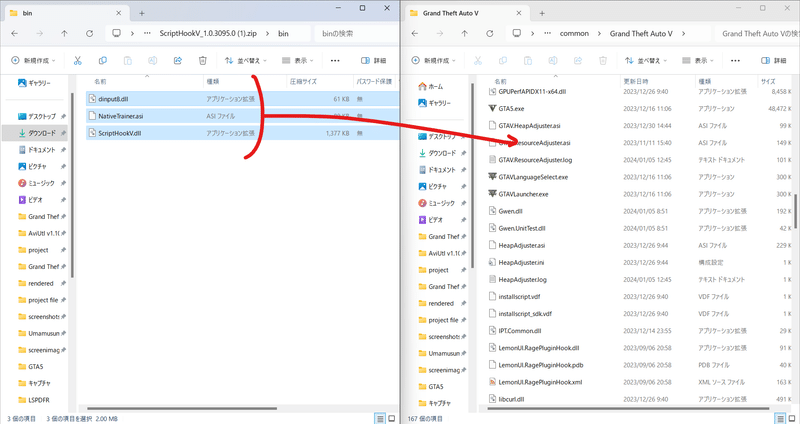Click ScriptHookV zip breadcrumb in address bar
The height and width of the screenshot is (424, 800).
[x=208, y=34]
